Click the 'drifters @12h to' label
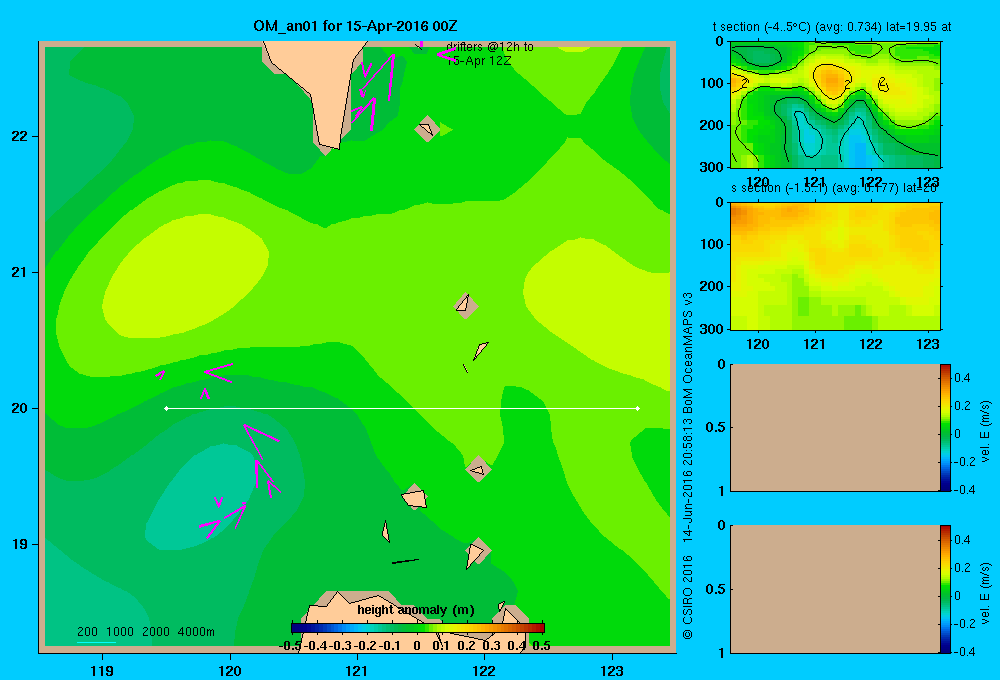The height and width of the screenshot is (680, 1000). pyautogui.click(x=490, y=47)
